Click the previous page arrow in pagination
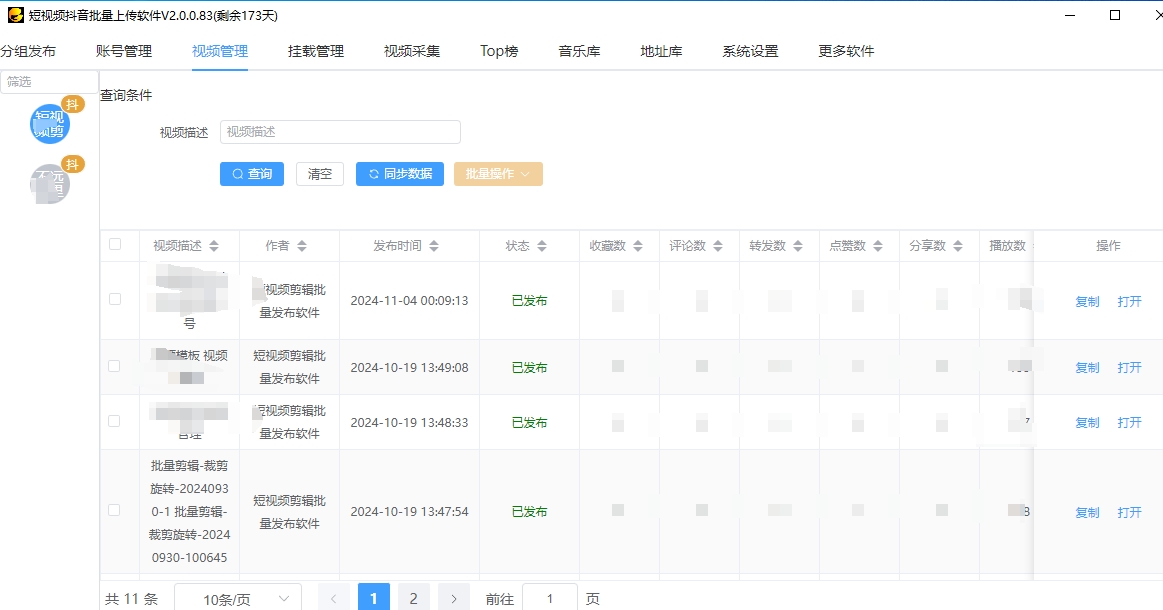The height and width of the screenshot is (610, 1163). 333,598
